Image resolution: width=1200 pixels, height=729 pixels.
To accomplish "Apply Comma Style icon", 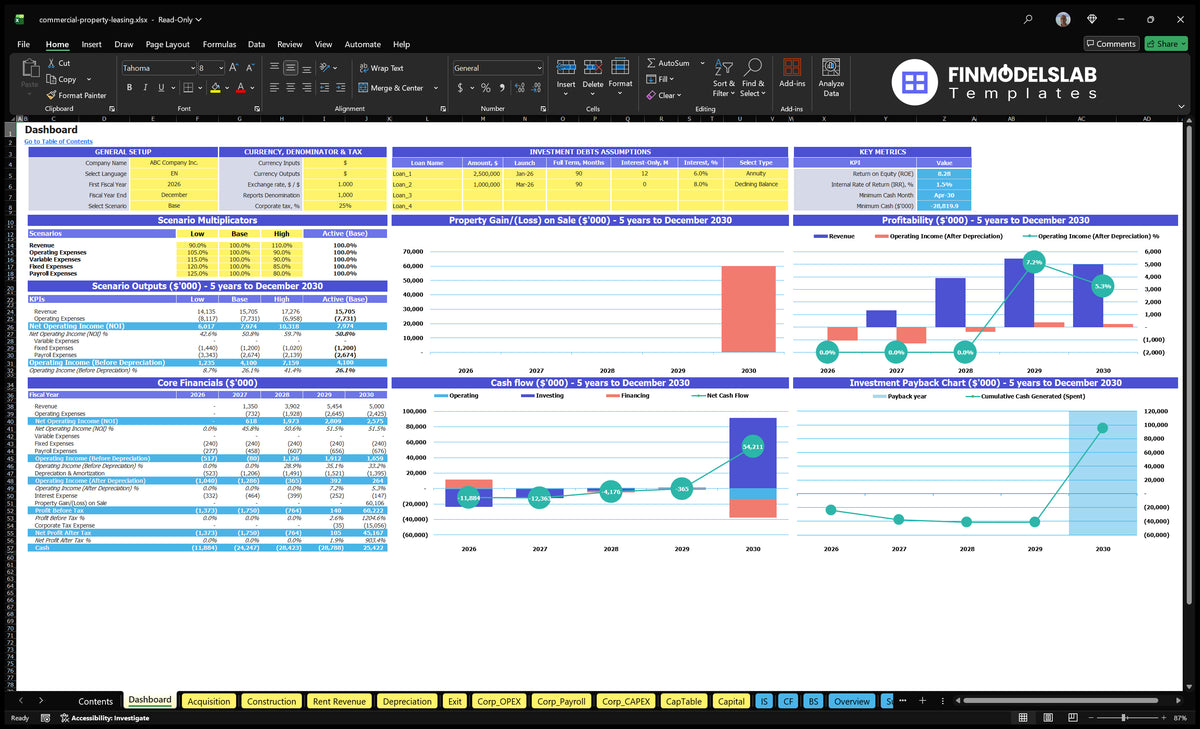I will [x=500, y=88].
